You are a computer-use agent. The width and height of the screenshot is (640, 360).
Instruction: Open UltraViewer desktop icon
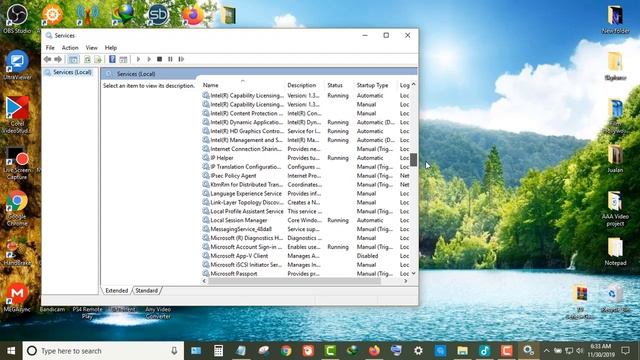pos(17,65)
